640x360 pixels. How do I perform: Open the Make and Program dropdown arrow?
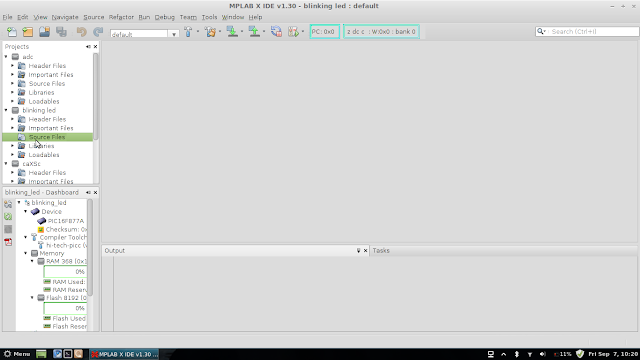242,31
